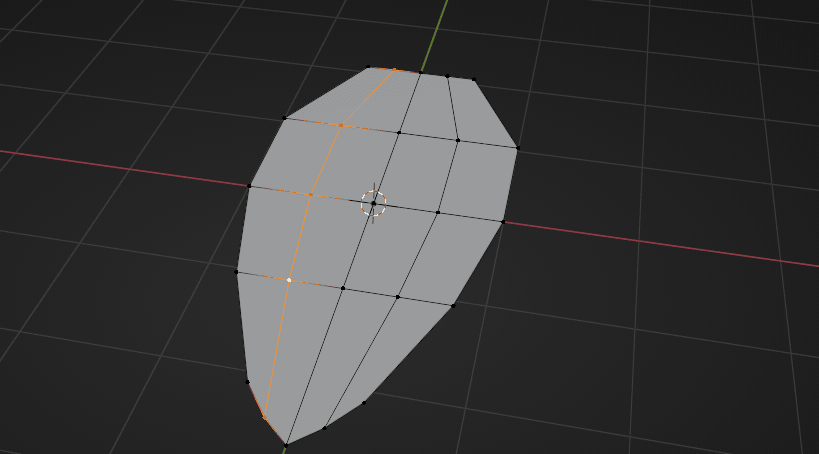
Task: Click the vertex immediately right of the 3D cursor
Action: pyautogui.click(x=438, y=212)
